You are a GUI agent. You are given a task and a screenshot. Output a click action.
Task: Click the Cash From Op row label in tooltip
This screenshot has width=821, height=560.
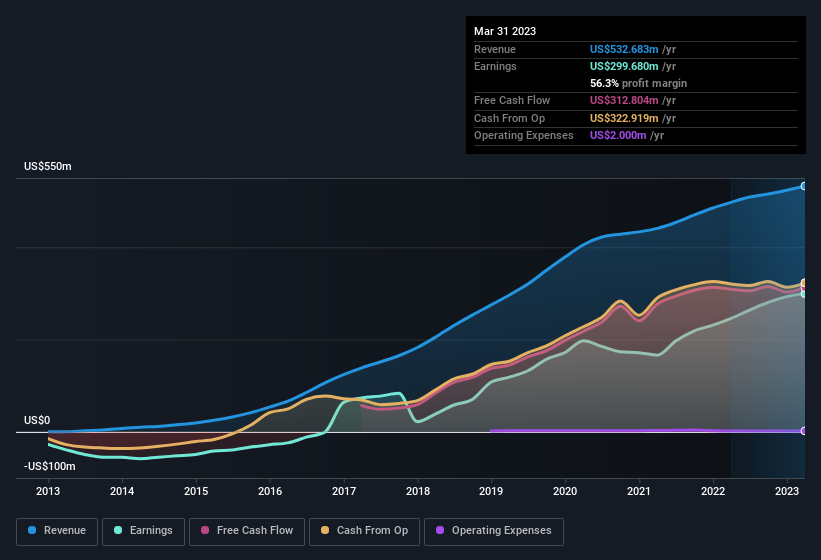point(509,118)
